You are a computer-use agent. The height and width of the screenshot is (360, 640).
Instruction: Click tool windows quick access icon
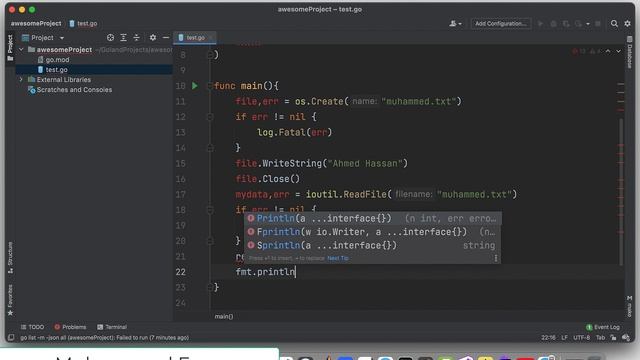tap(11, 338)
